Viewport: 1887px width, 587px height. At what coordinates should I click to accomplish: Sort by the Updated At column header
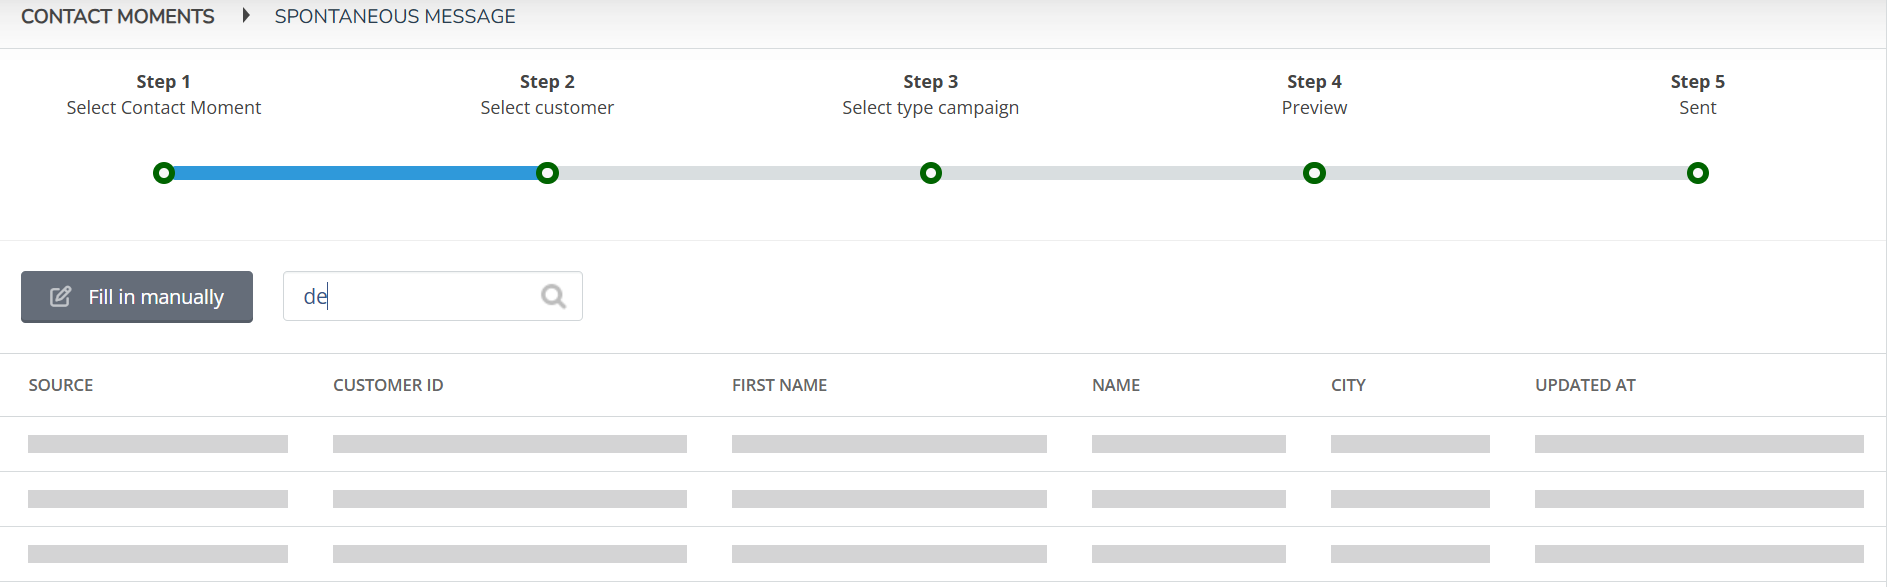coord(1585,385)
